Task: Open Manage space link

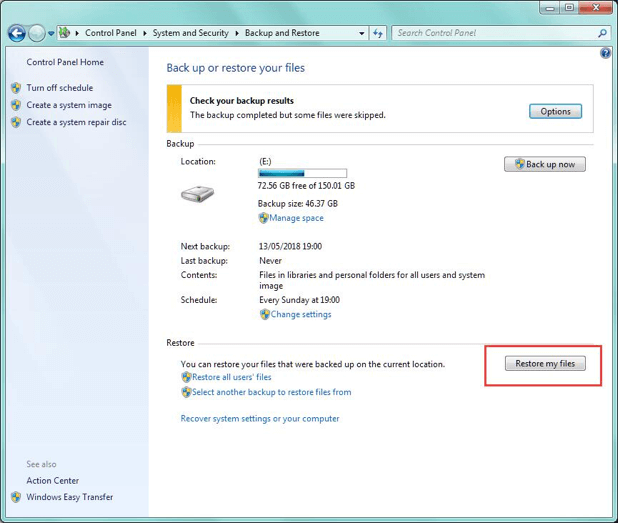Action: (296, 218)
